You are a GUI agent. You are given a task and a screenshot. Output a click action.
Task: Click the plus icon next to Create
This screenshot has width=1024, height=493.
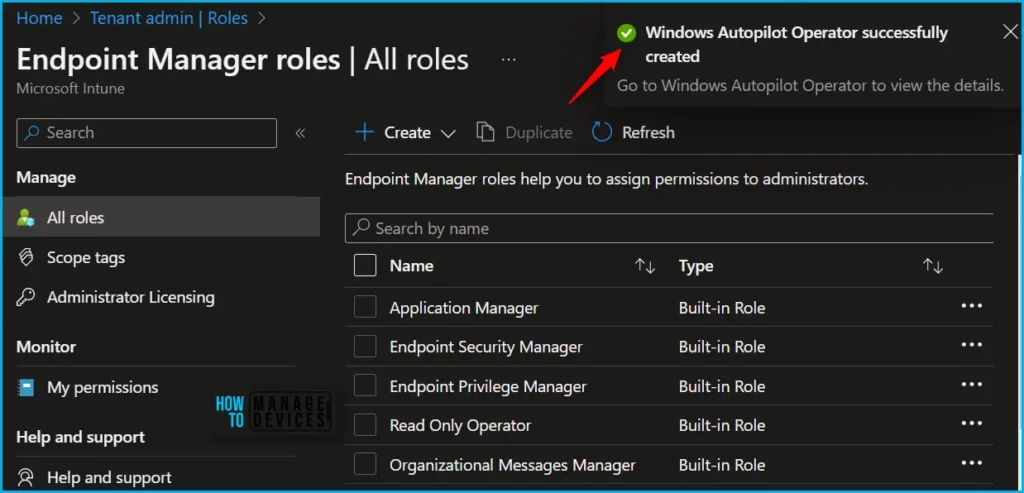364,133
